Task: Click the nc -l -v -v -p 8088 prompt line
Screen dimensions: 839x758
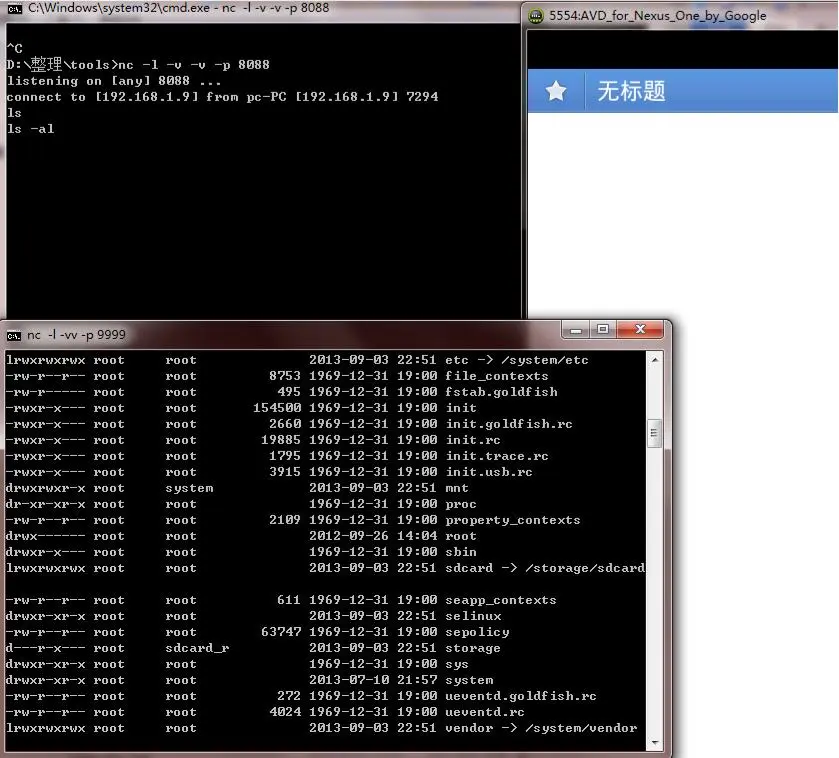Action: coord(138,65)
